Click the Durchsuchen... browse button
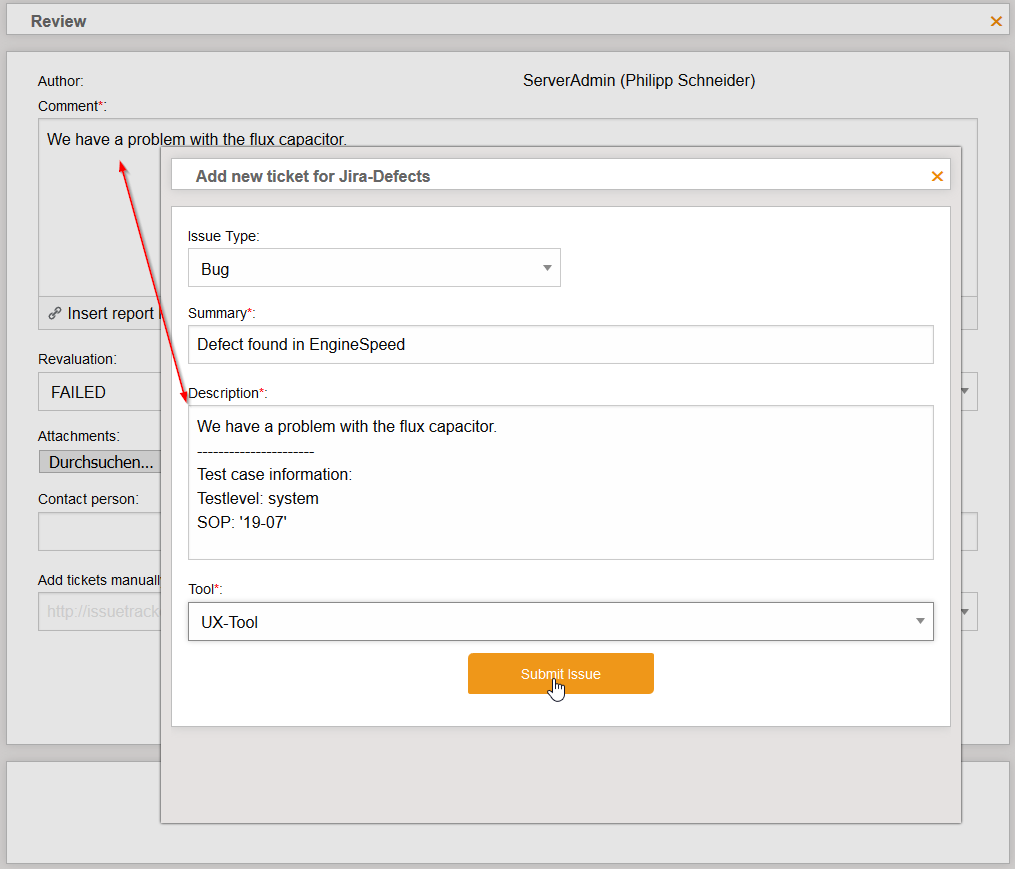The image size is (1015, 869). [100, 462]
